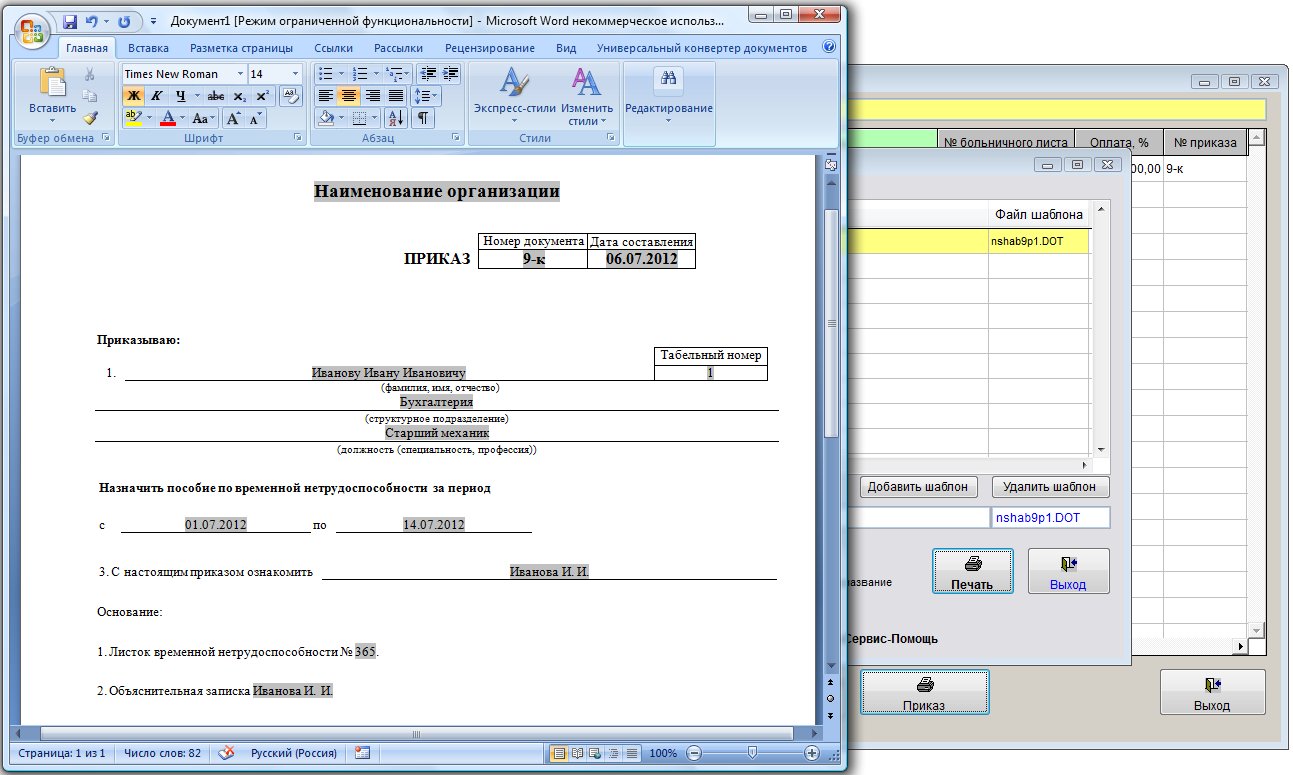
Task: Click the Удалить шаблон button
Action: point(1050,487)
